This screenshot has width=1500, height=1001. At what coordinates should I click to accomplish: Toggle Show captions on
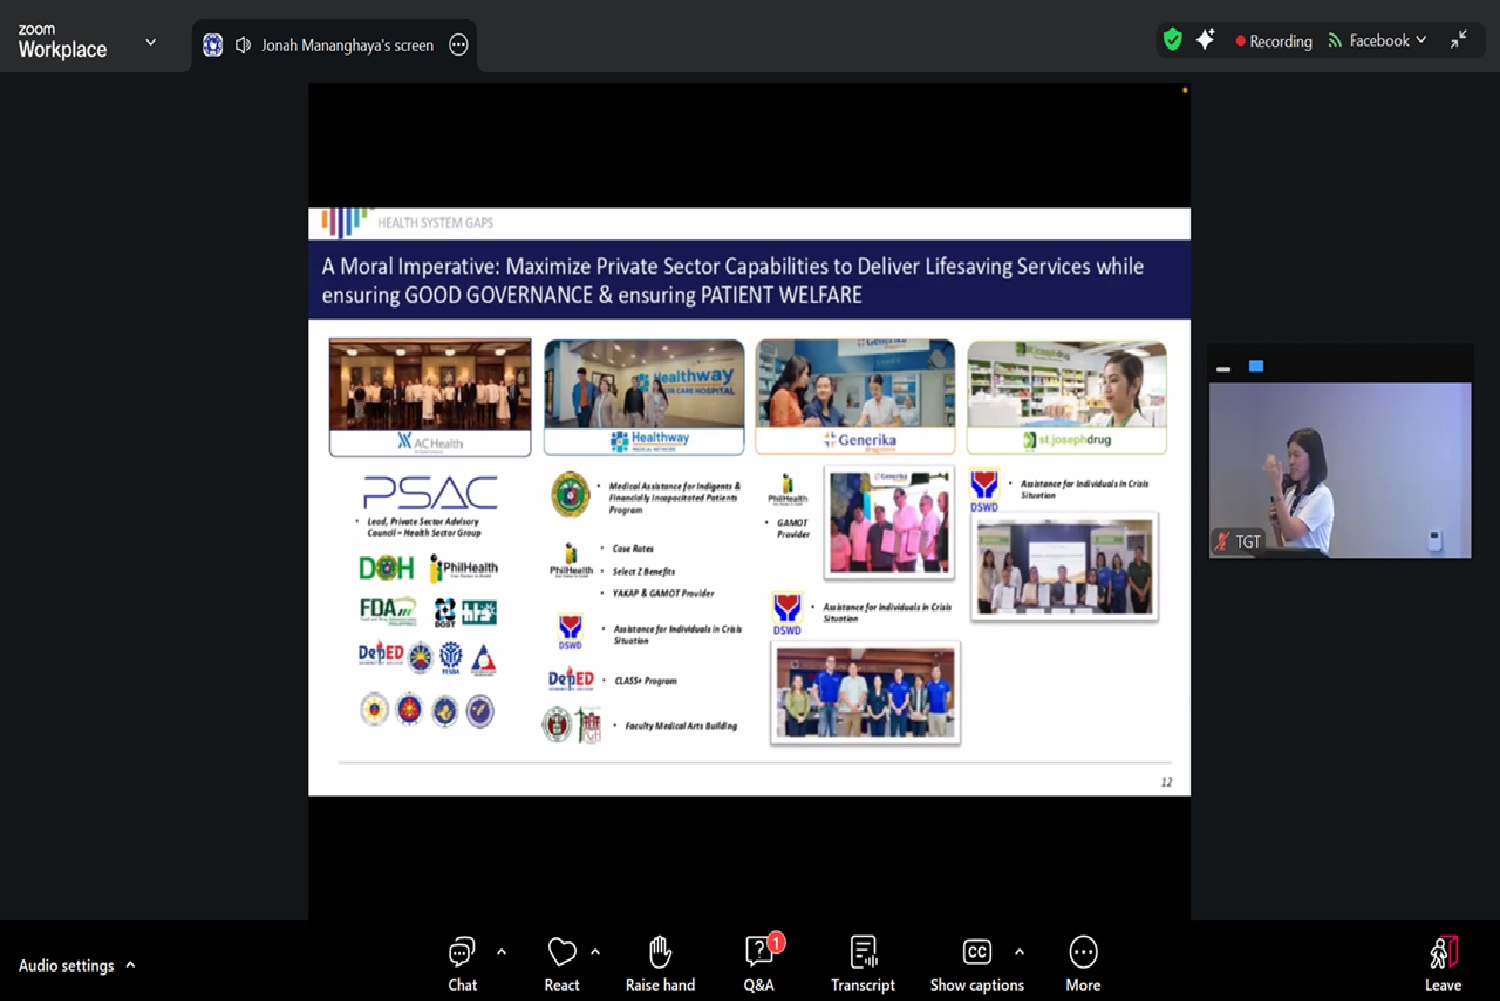pos(976,963)
